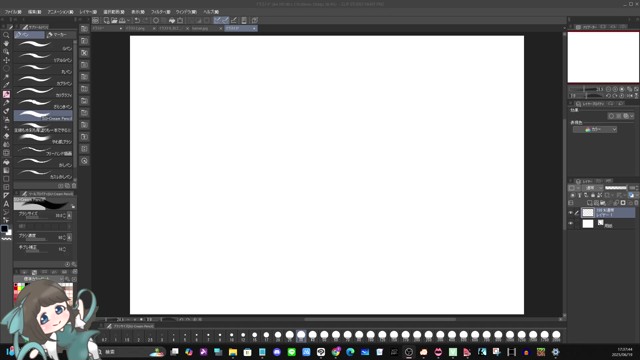Hide Layer 1 using its eye icon
This screenshot has width=640, height=360.
[571, 212]
